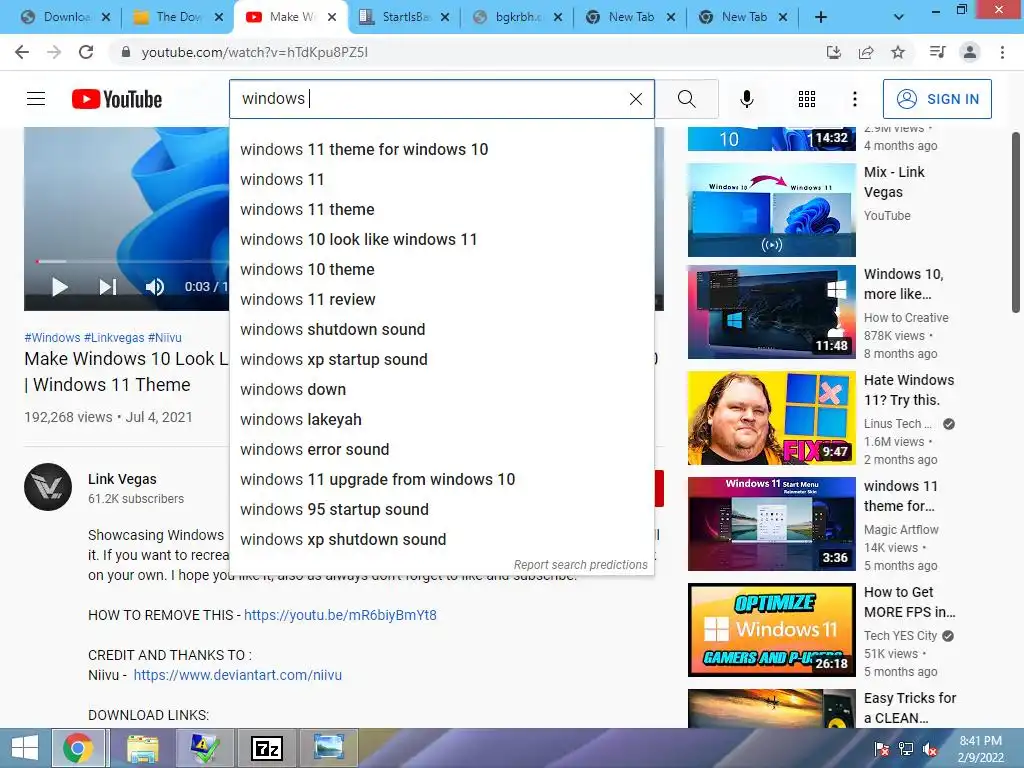Screen dimensions: 1024x768
Task: Install app icon in address bar
Action: pos(834,52)
